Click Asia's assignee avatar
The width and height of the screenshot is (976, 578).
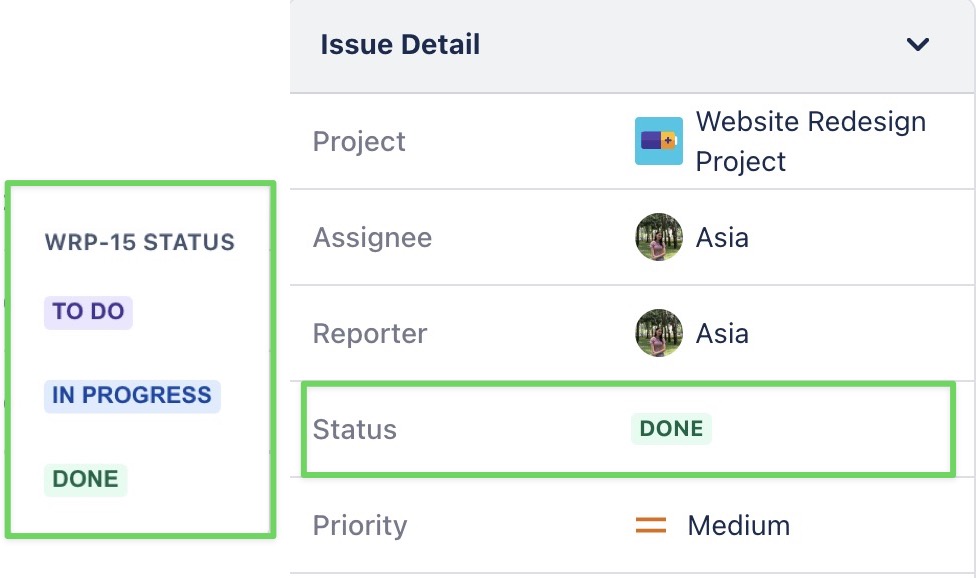point(659,237)
